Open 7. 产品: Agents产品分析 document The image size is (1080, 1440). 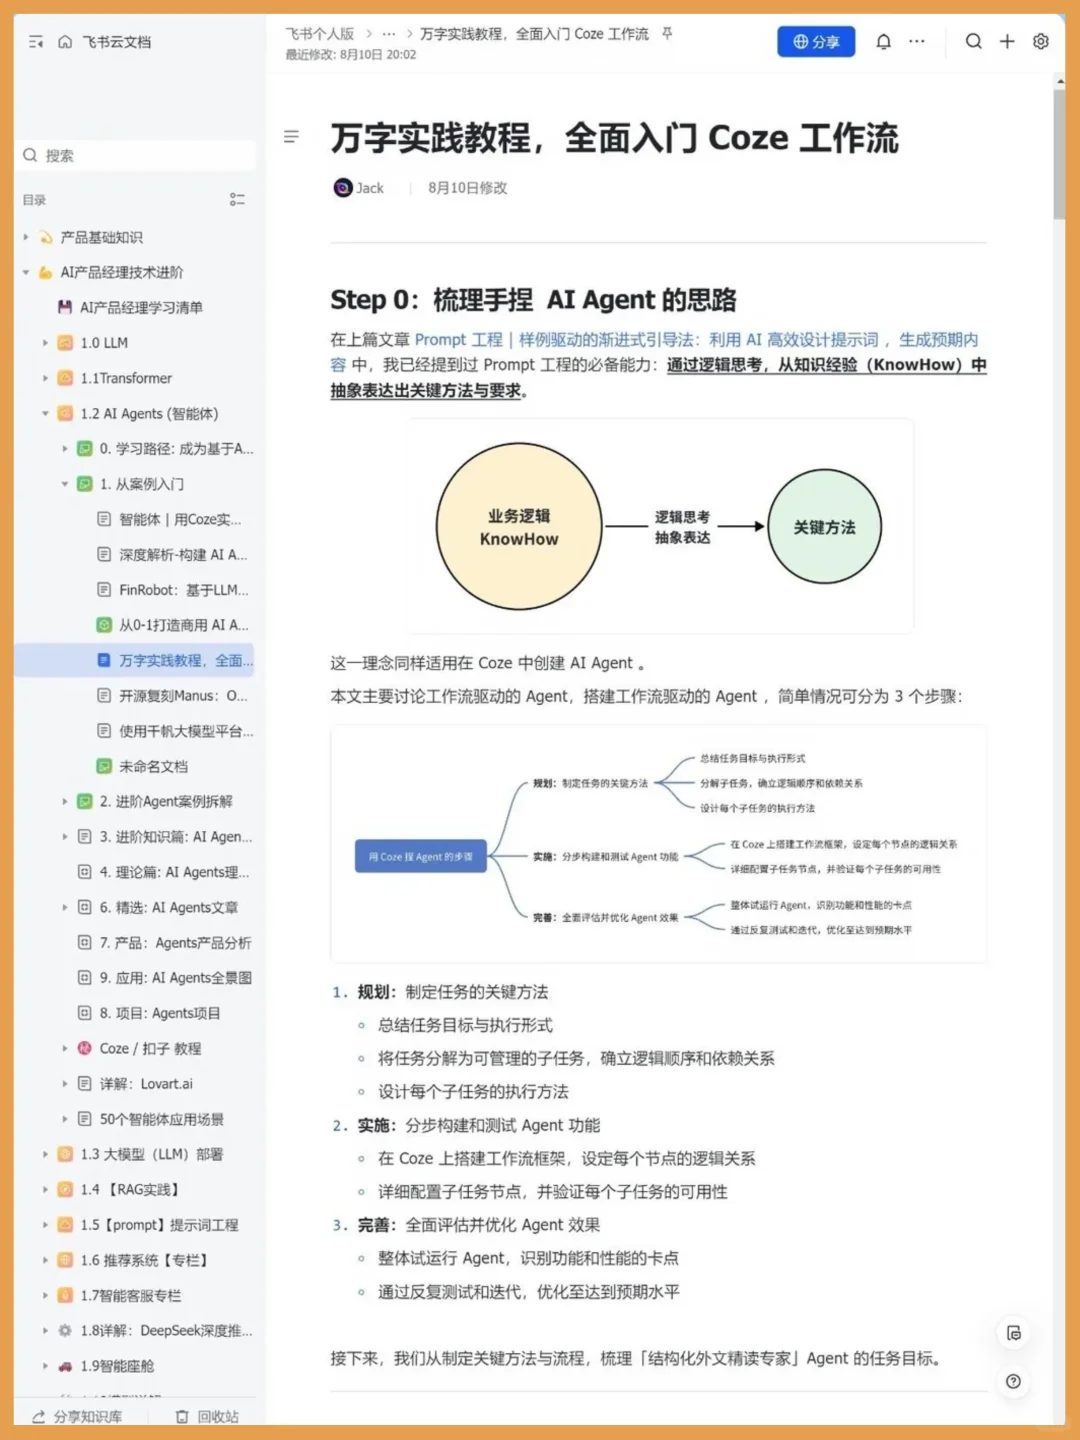pos(175,943)
